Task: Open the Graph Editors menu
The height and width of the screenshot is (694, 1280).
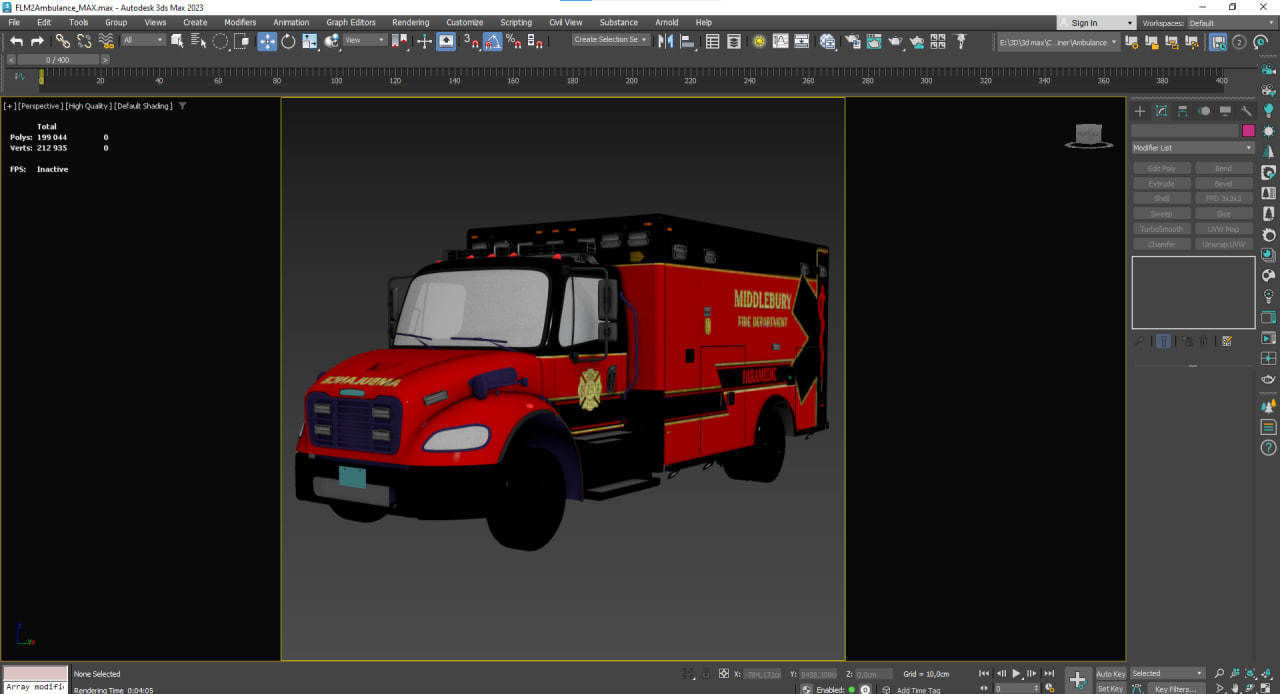Action: (351, 22)
